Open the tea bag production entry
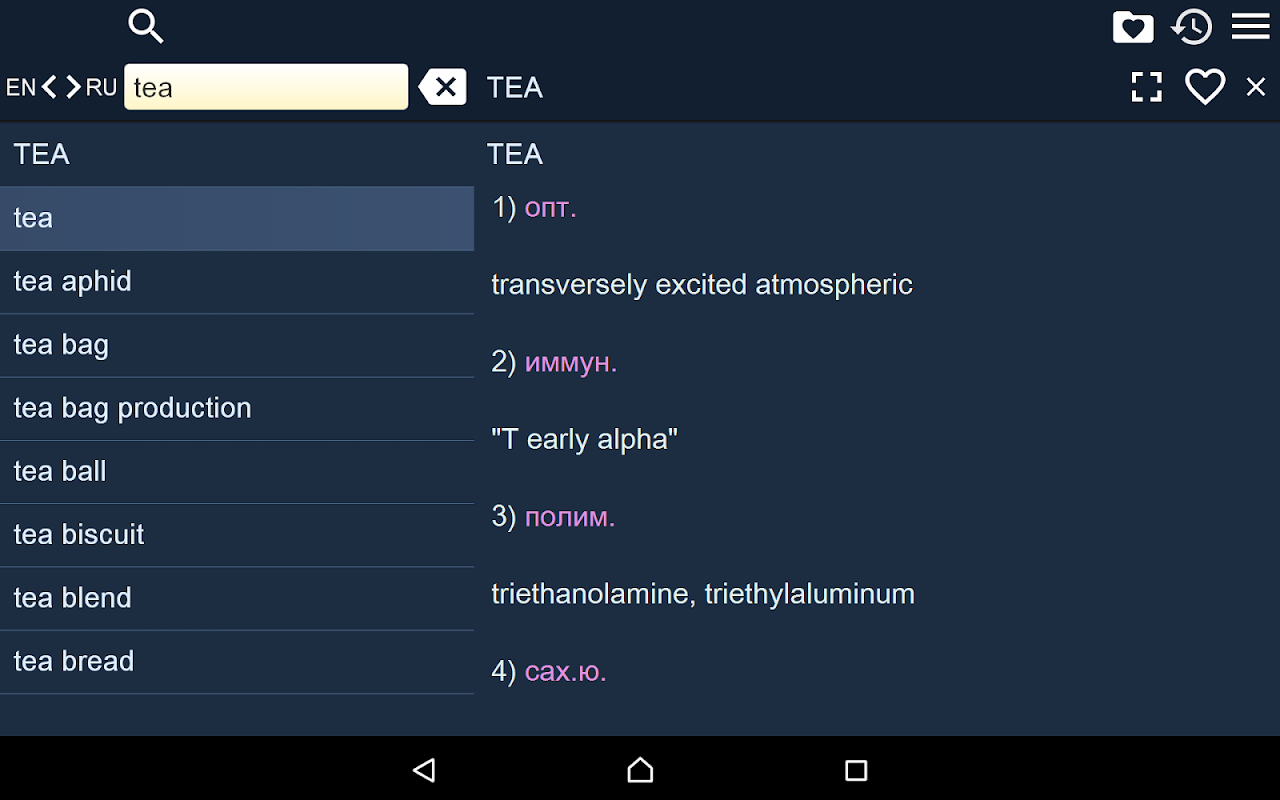The image size is (1280, 800). (237, 408)
